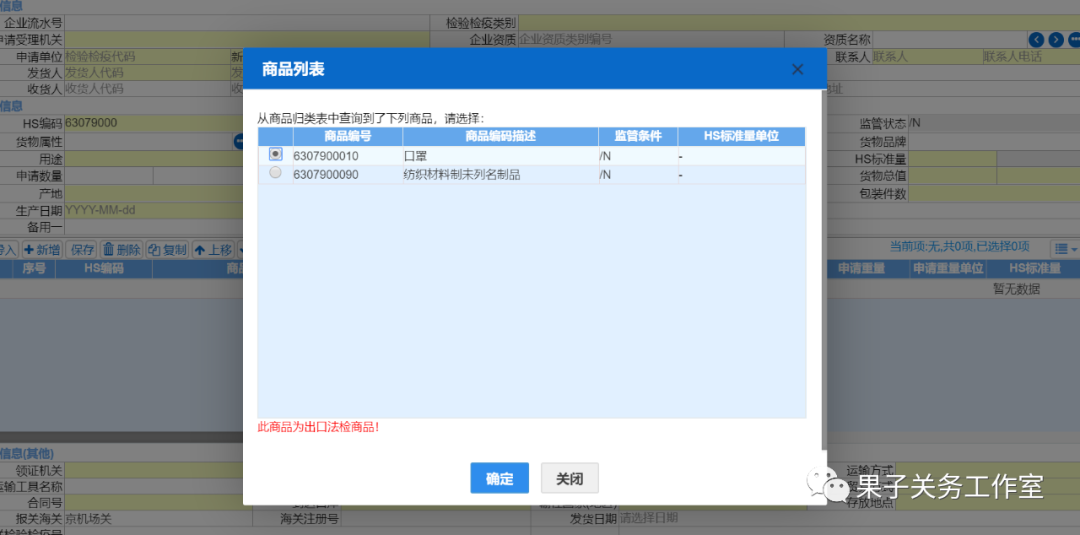Open the list view dropdown icon at right
Image resolution: width=1080 pixels, height=535 pixels.
(x=1065, y=248)
